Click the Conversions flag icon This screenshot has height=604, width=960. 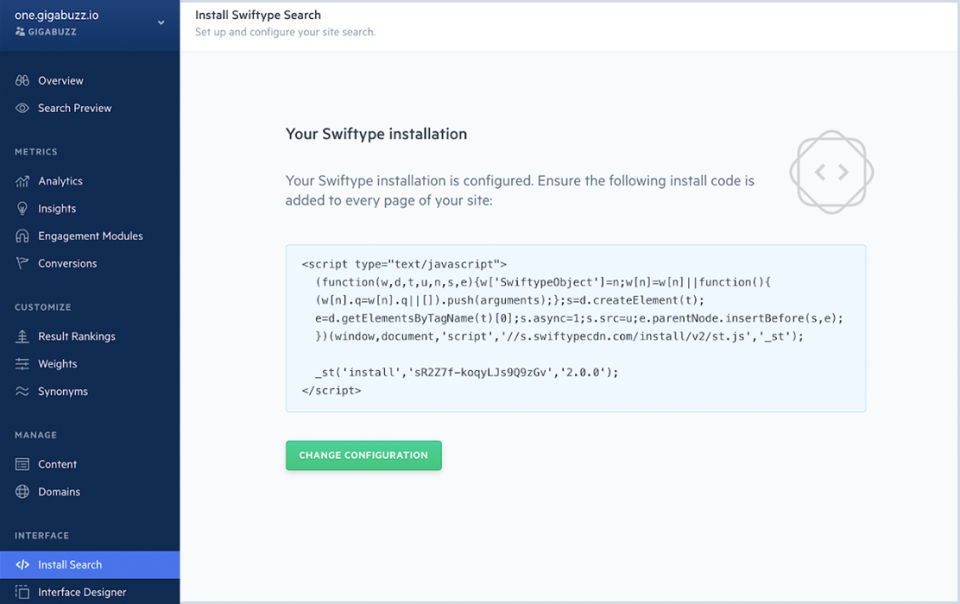coord(22,263)
